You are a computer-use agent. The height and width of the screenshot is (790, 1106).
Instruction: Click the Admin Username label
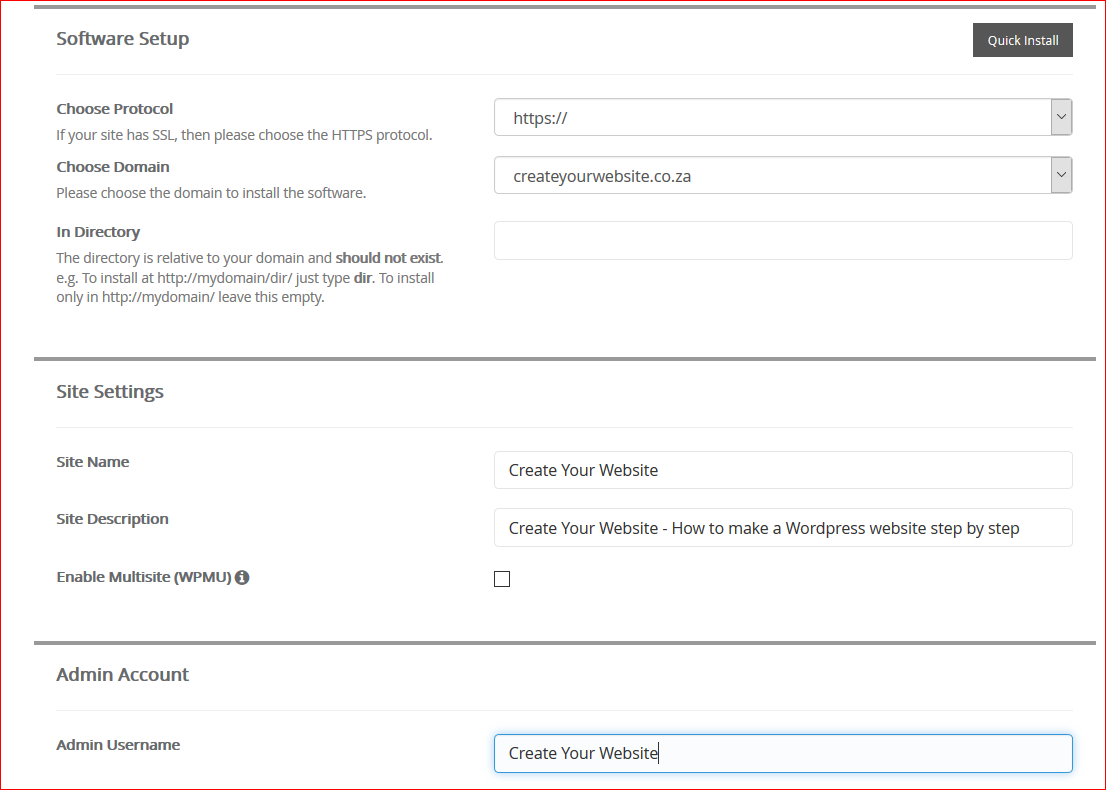118,745
